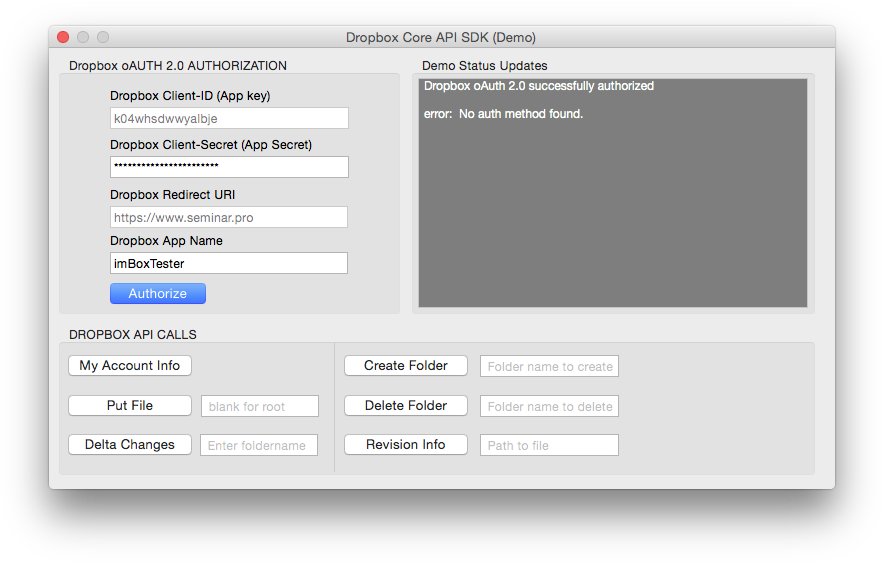Click the Delta Changes button
Viewport: 883px width, 562px height.
(x=130, y=444)
